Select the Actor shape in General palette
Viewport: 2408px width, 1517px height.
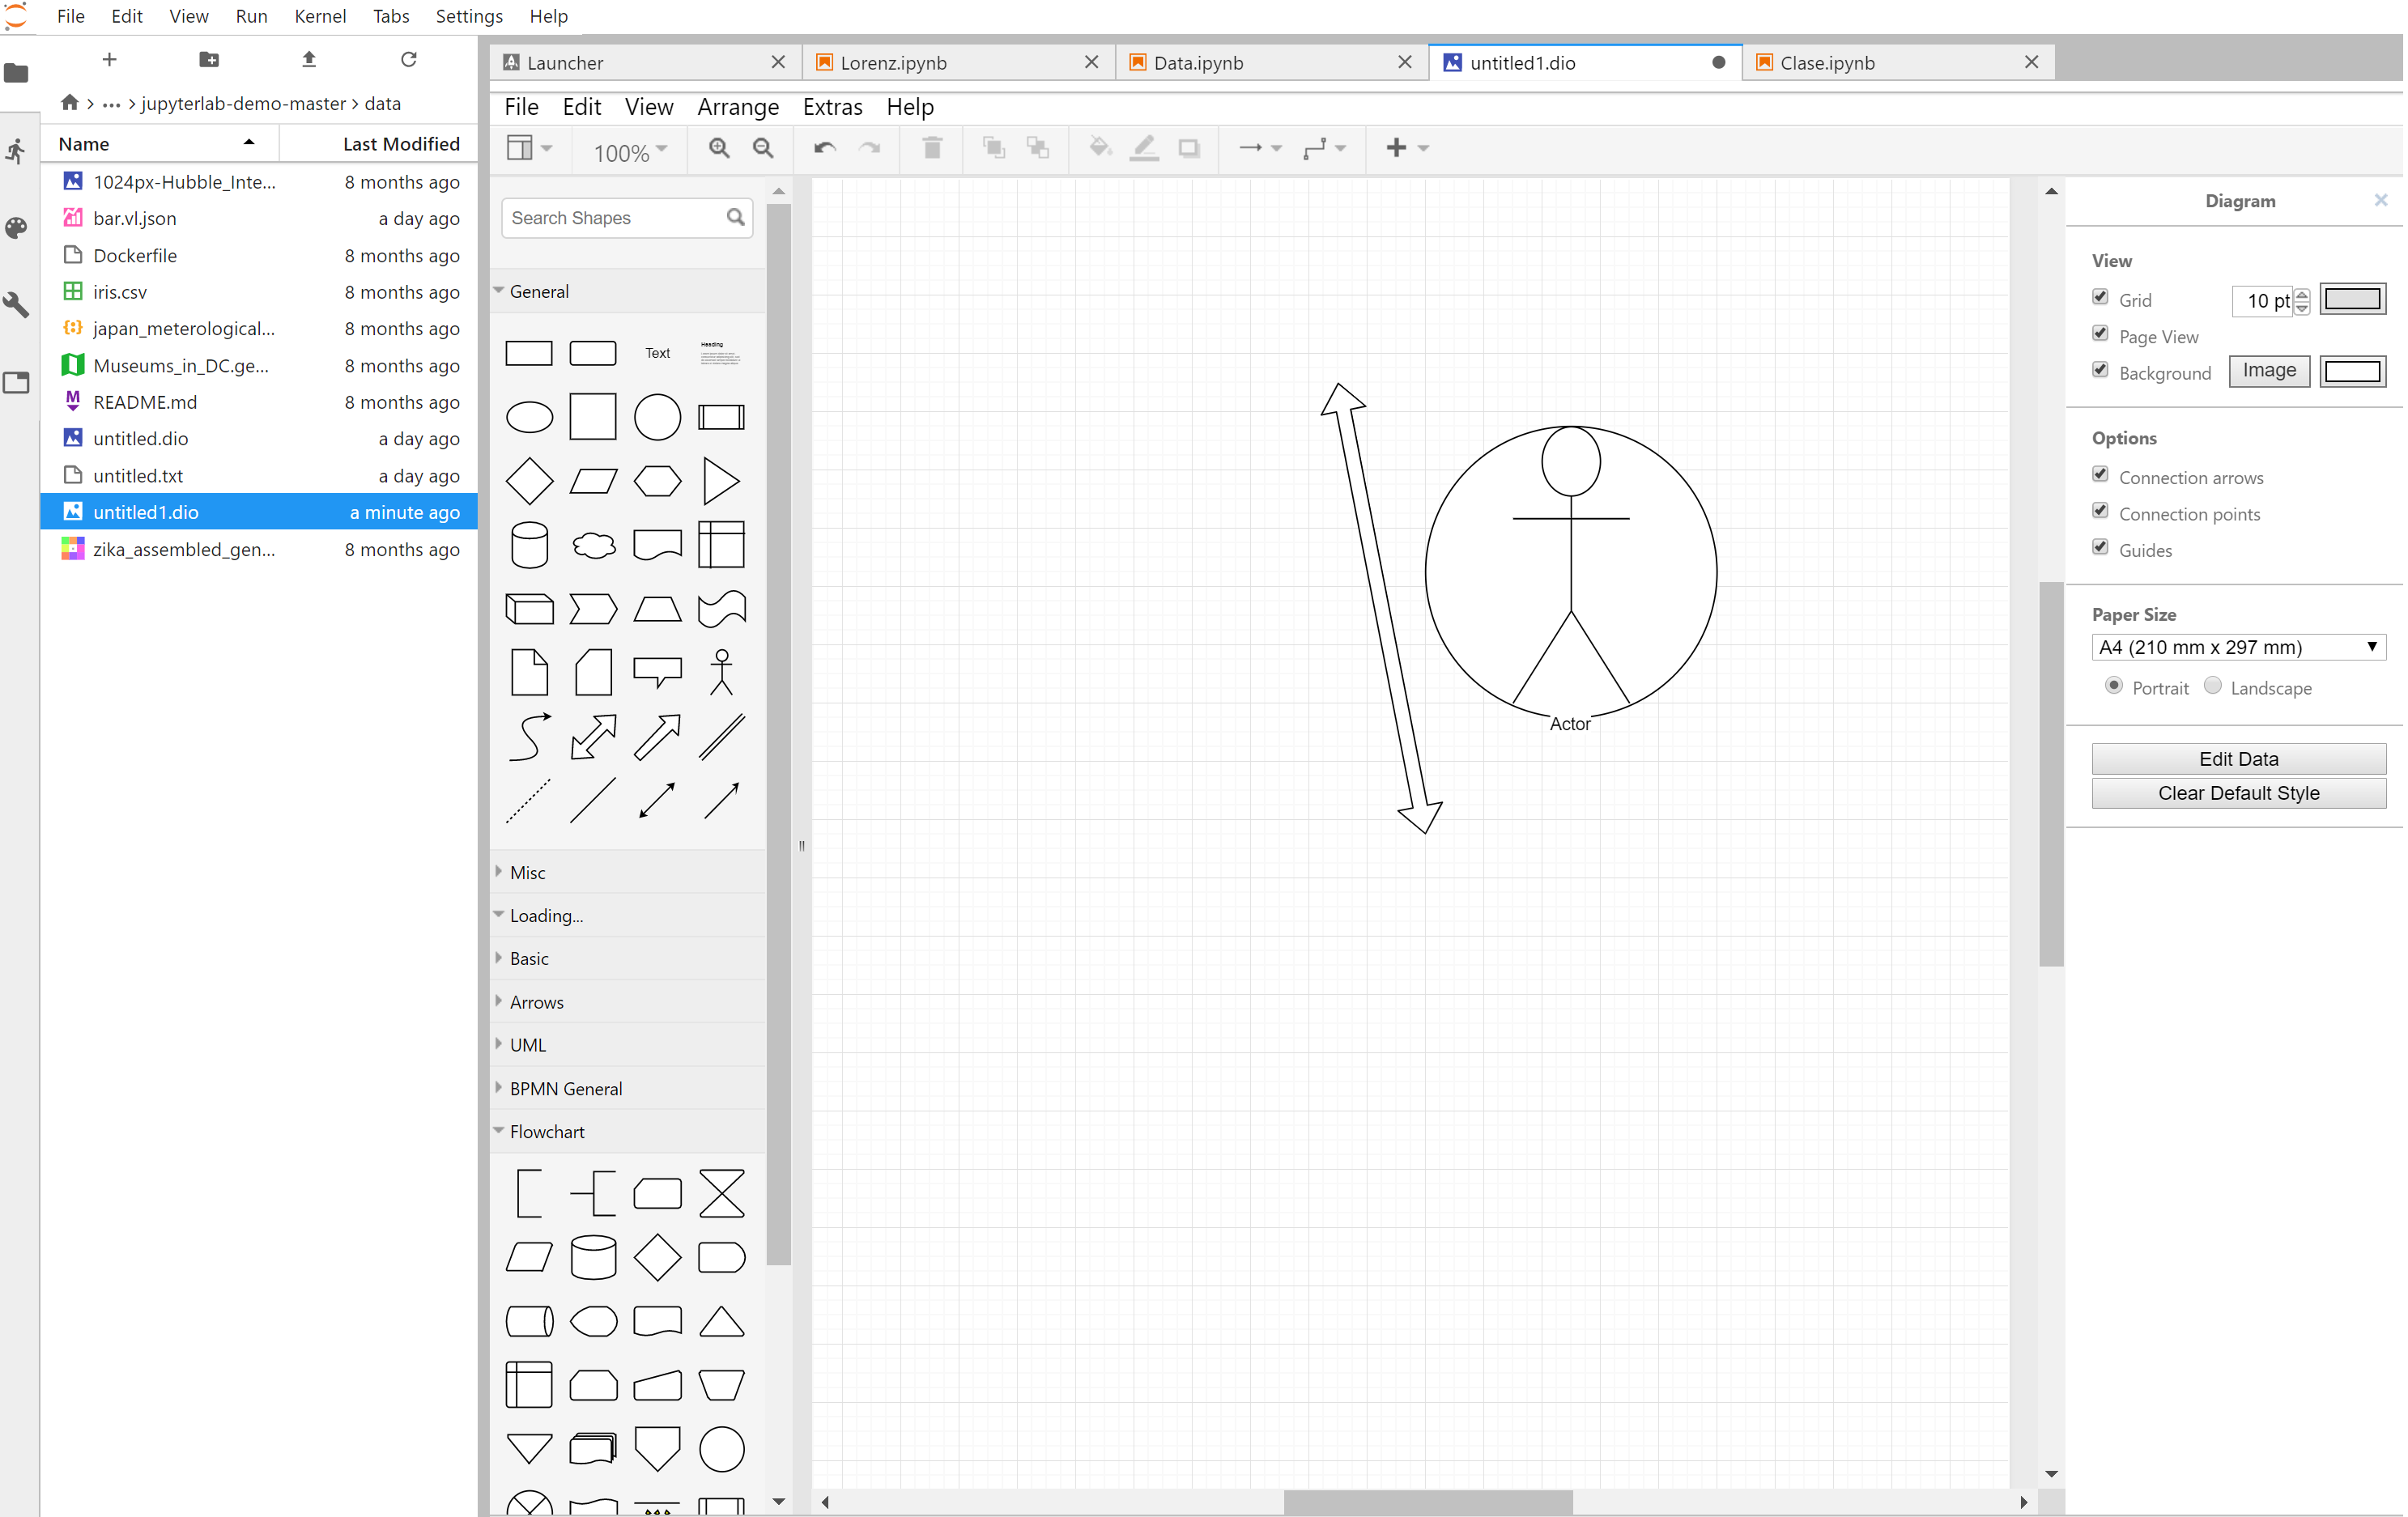(721, 672)
